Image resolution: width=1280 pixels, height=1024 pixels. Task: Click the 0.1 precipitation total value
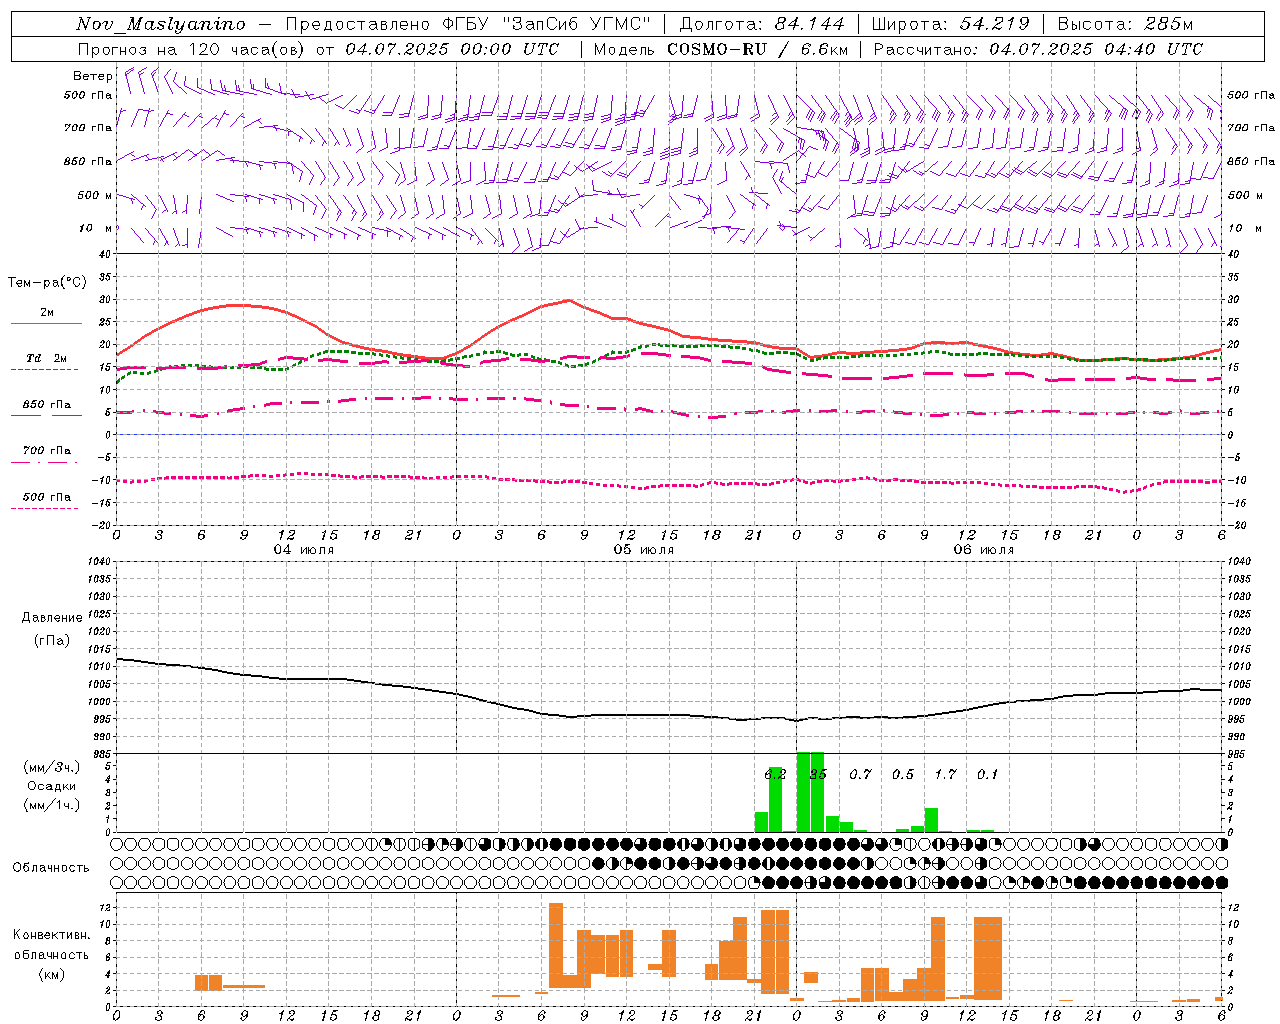[987, 774]
